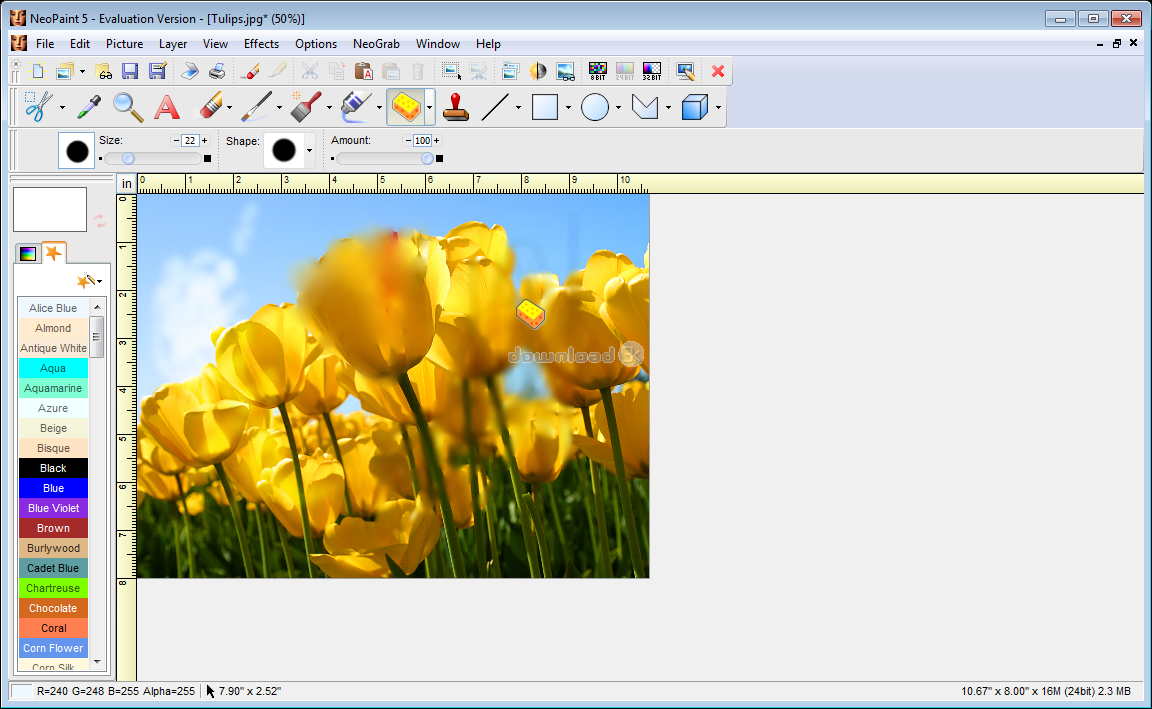Viewport: 1152px width, 709px height.
Task: Increase Amount with the plus button
Action: [436, 140]
